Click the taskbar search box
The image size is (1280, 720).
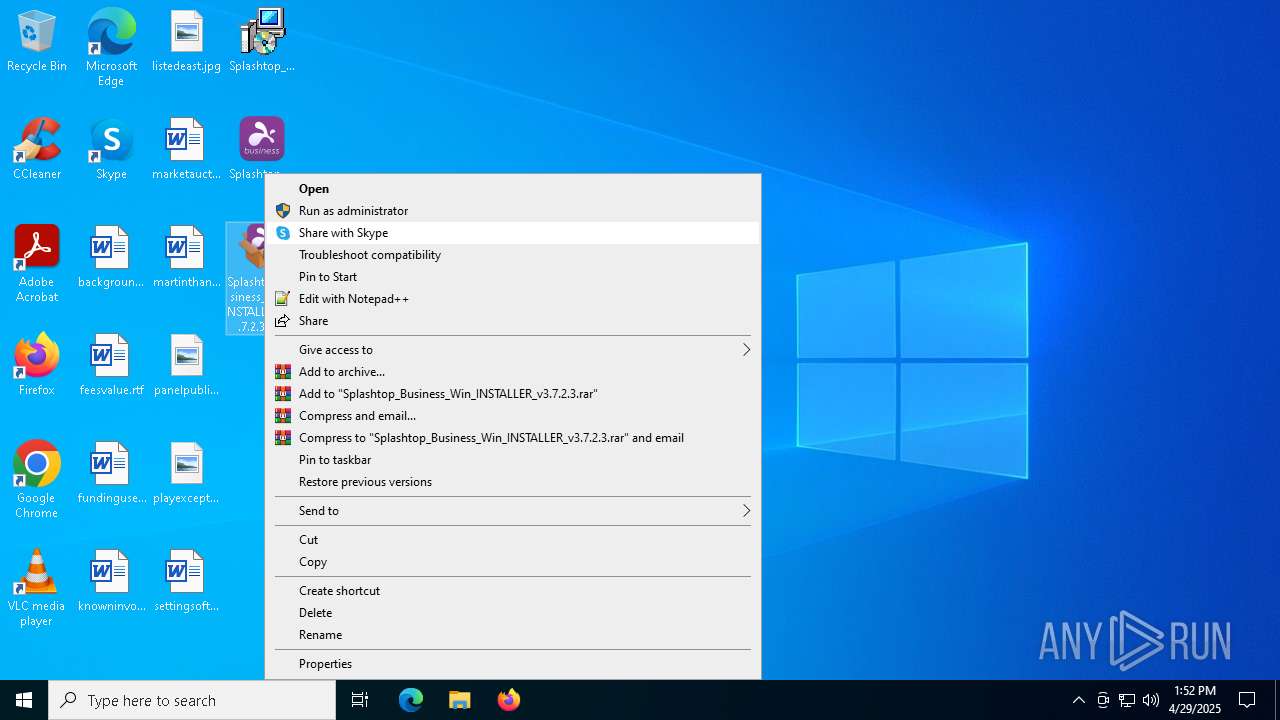192,700
